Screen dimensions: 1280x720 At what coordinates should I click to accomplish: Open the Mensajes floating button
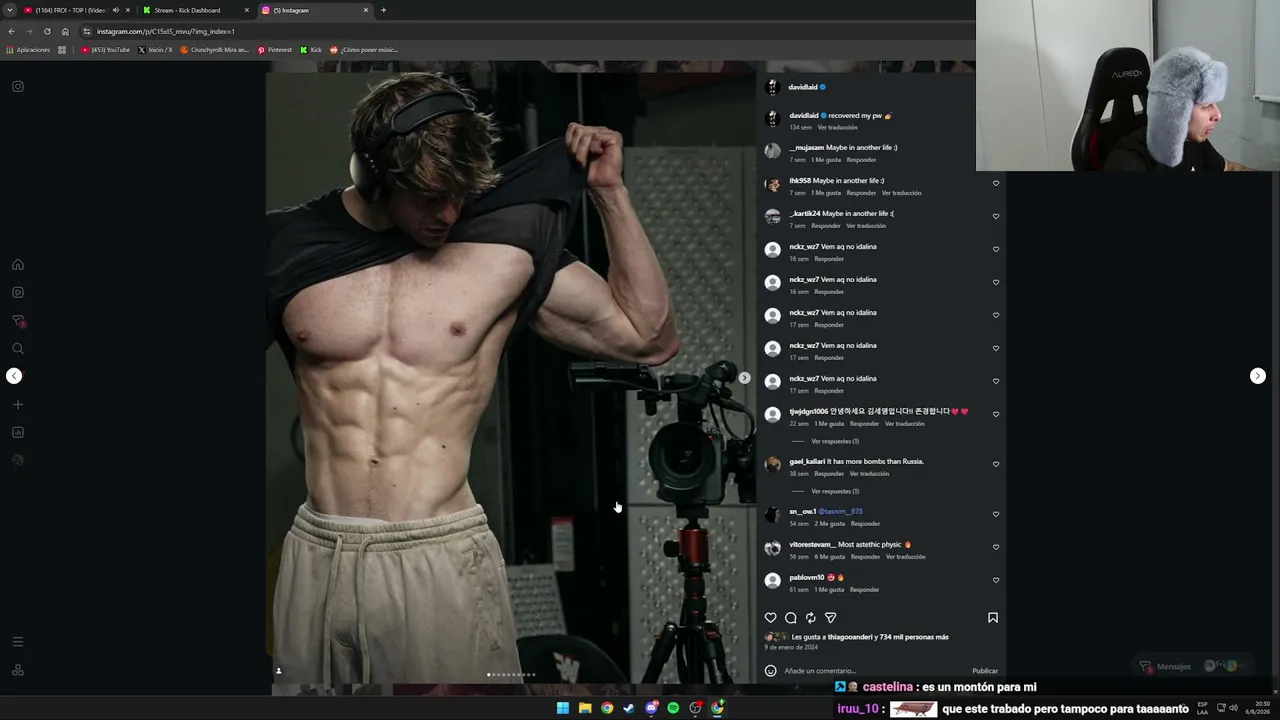point(1194,666)
